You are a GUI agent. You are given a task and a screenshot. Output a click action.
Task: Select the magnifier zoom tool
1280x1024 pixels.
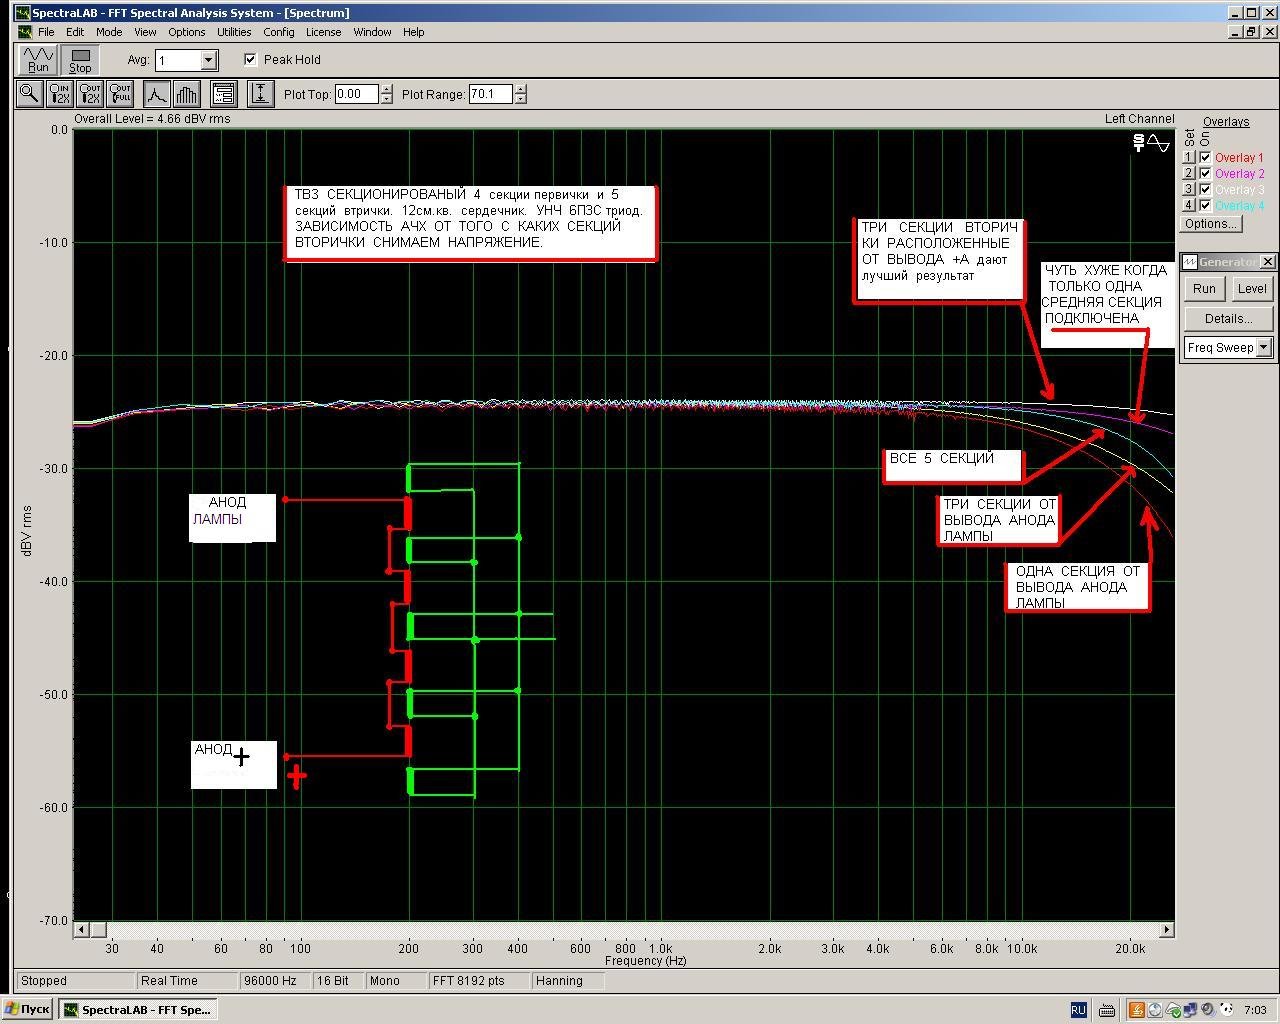(x=29, y=94)
